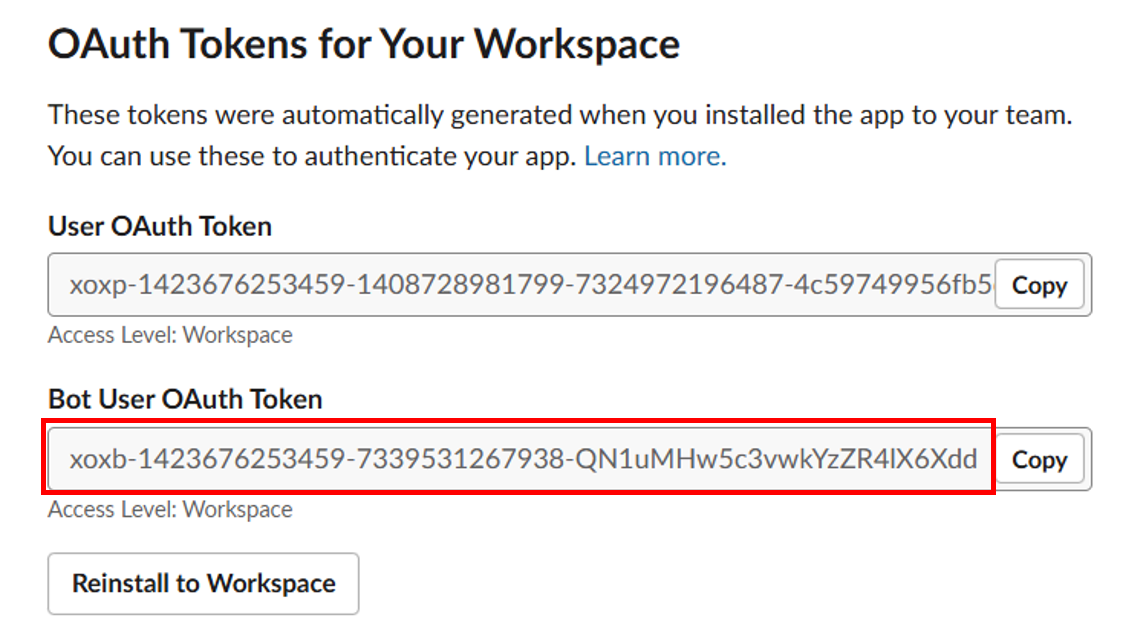Copy the Bot User OAuth Token
The image size is (1146, 632).
(1039, 459)
